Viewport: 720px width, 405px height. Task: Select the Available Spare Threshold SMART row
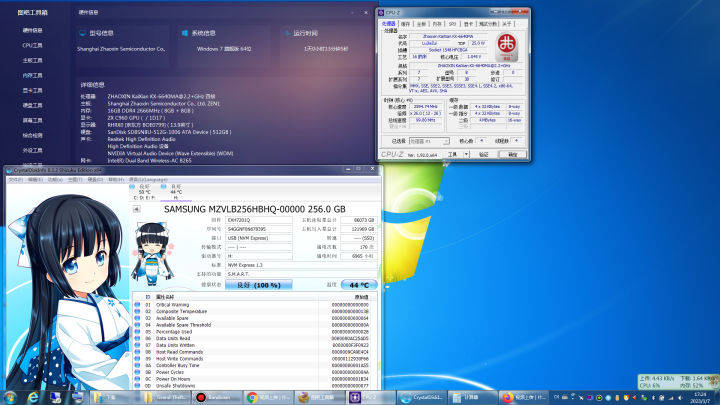click(x=255, y=325)
